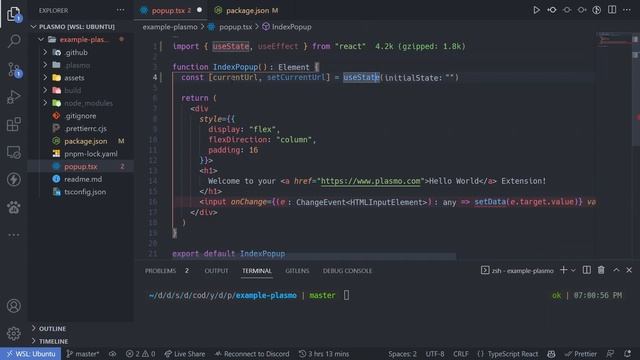Open the Explorer view in activity bar

click(13, 13)
